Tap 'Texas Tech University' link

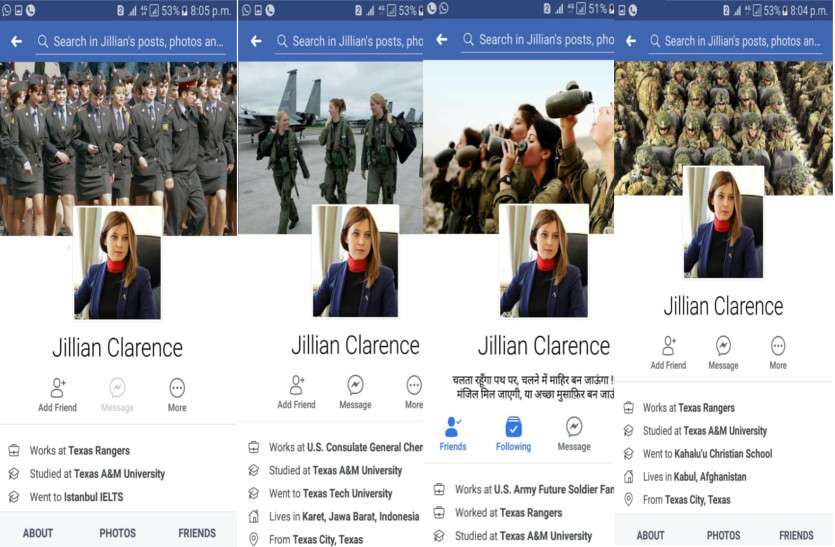pos(347,493)
